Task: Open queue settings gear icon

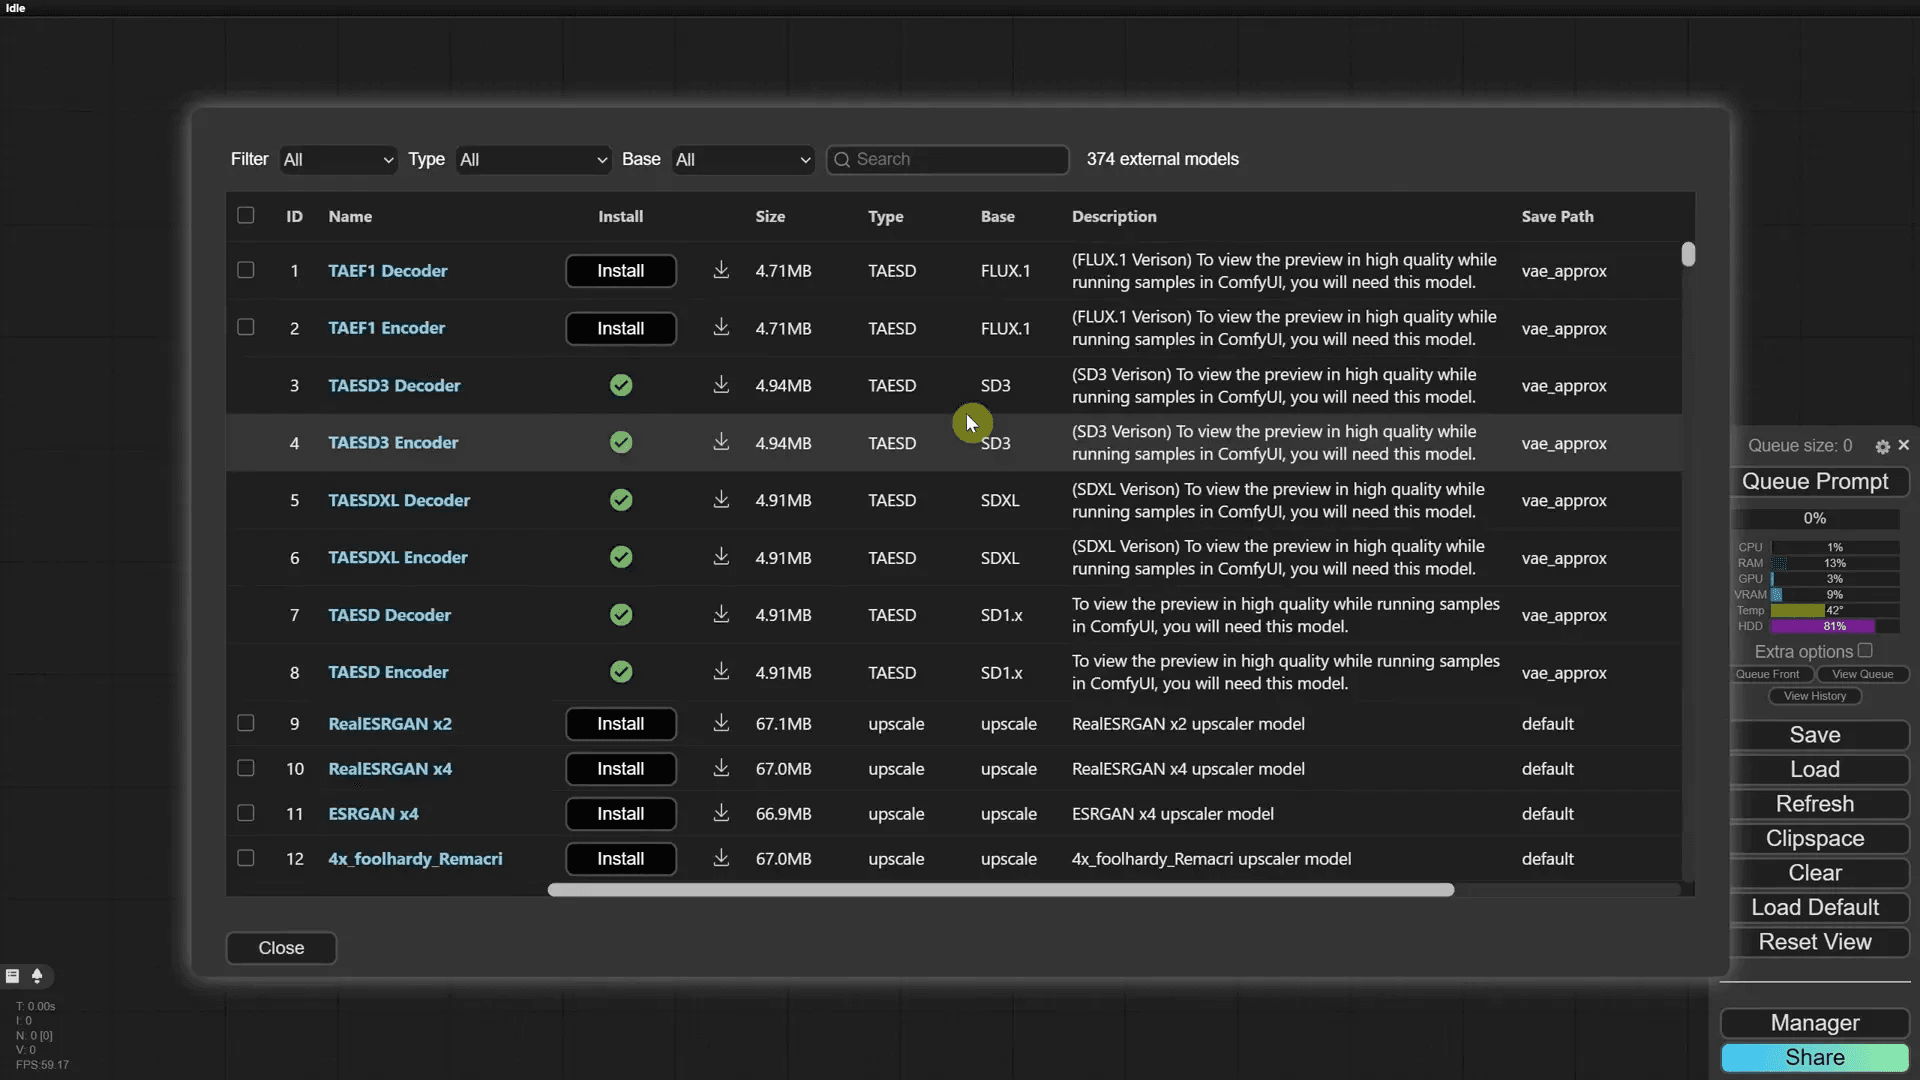Action: click(x=1882, y=446)
